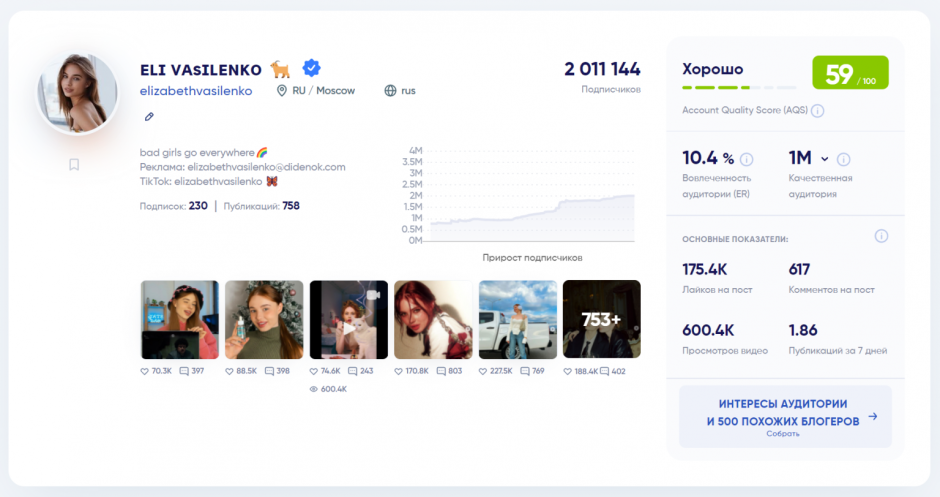
Task: Click the comment icon beside 243
Action: 352,372
